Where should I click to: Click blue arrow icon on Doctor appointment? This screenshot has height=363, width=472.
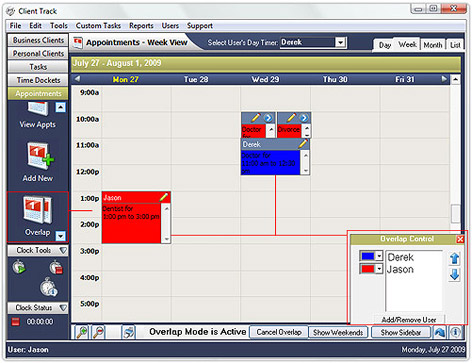(268, 118)
